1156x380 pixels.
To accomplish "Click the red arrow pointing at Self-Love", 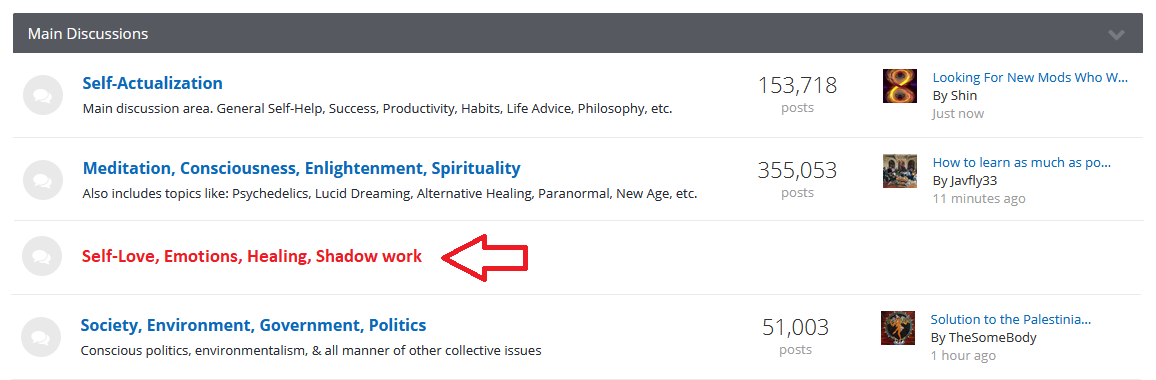I will coord(485,257).
